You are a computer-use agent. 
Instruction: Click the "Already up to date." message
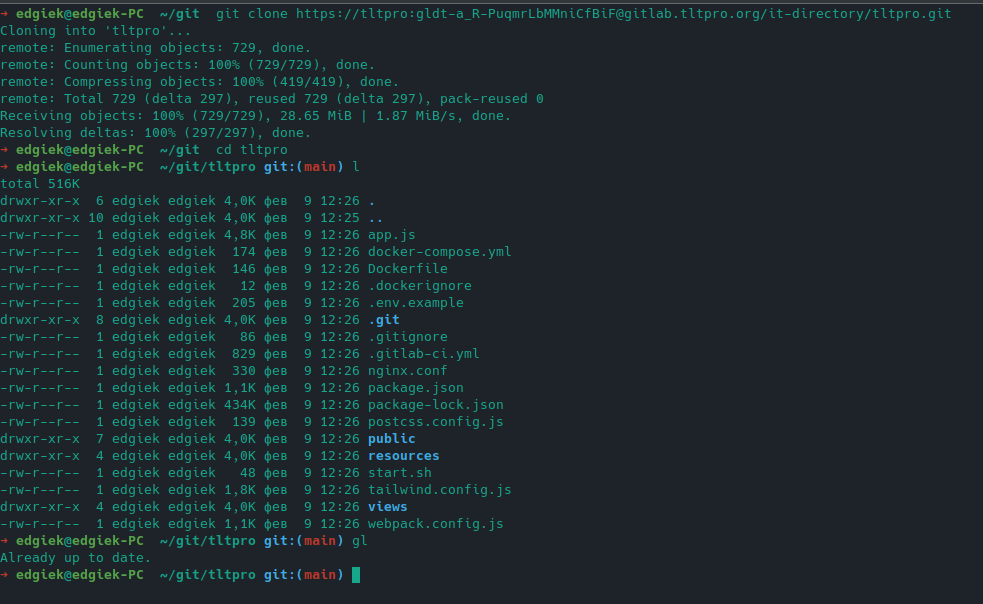tap(76, 558)
